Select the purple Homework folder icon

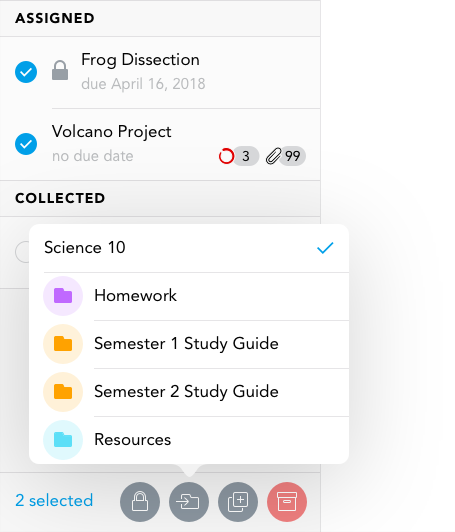pos(63,296)
